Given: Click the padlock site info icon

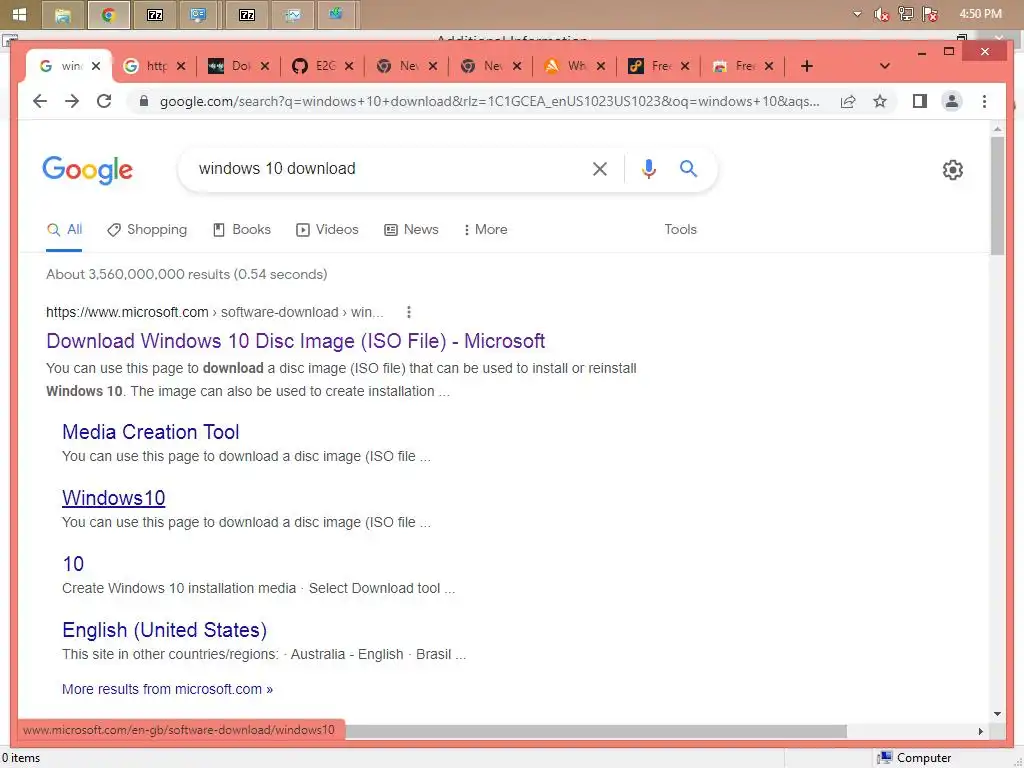Looking at the screenshot, I should (x=144, y=101).
